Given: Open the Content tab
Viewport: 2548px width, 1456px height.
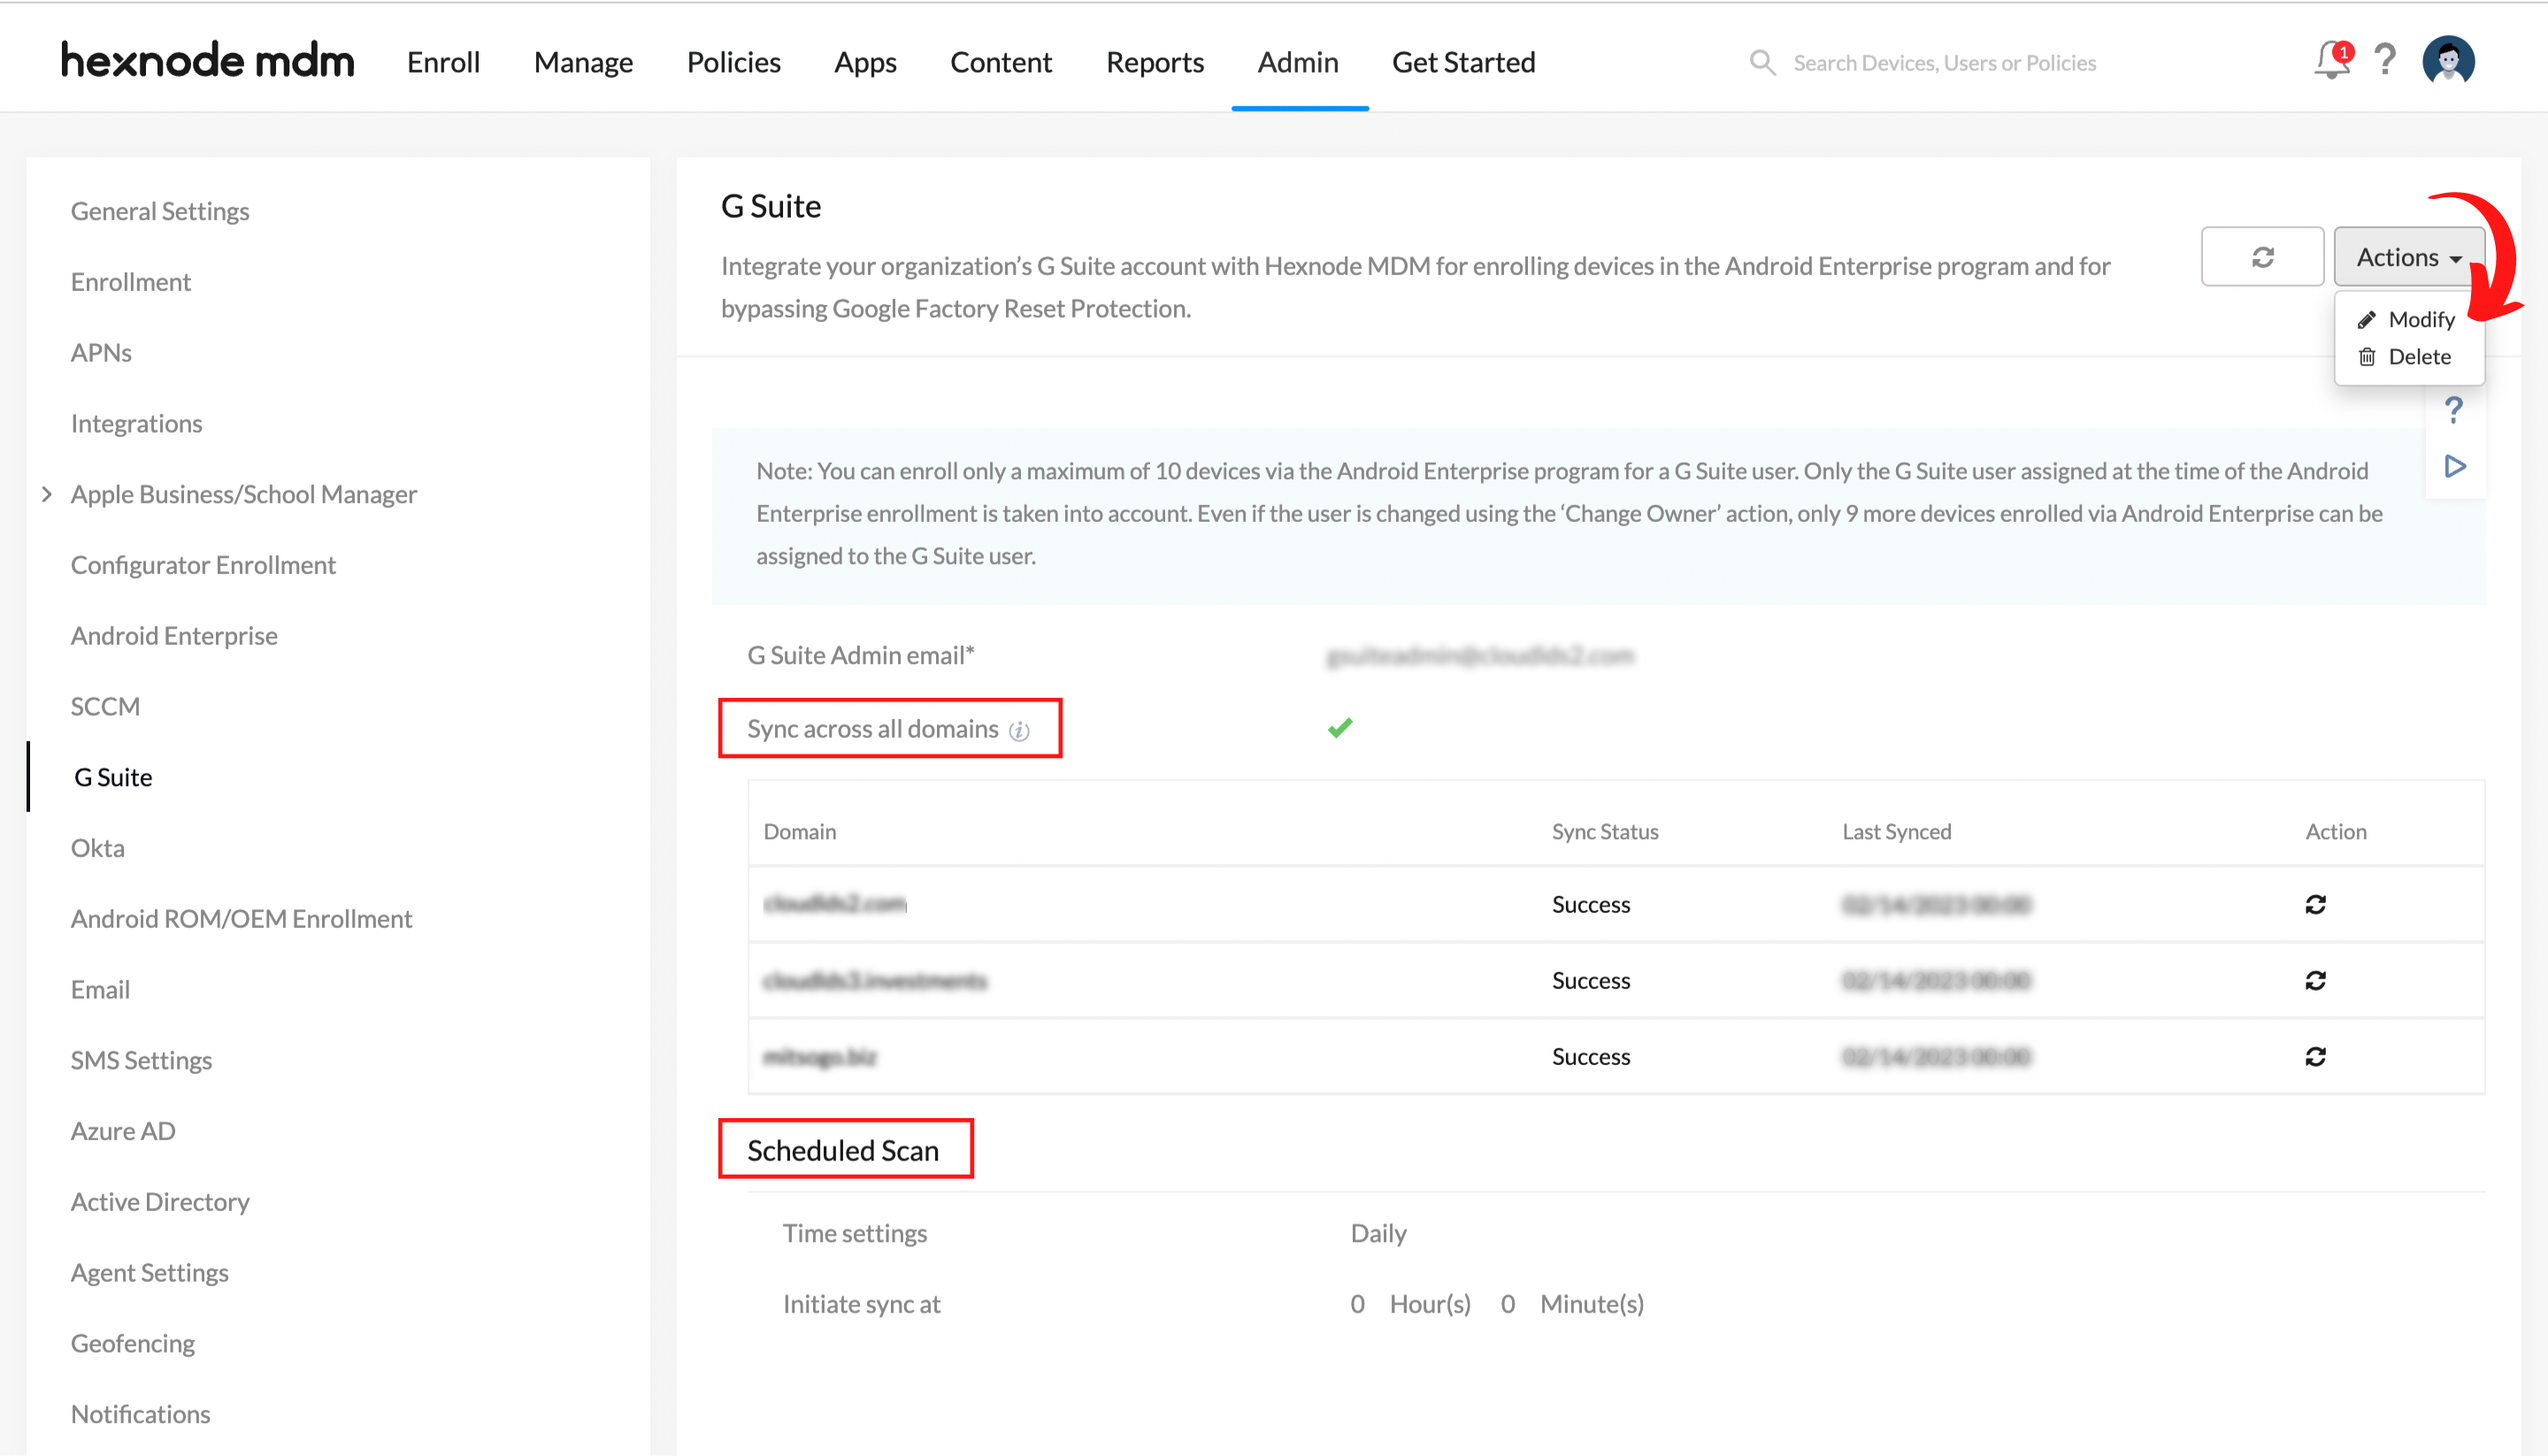Looking at the screenshot, I should (1000, 62).
